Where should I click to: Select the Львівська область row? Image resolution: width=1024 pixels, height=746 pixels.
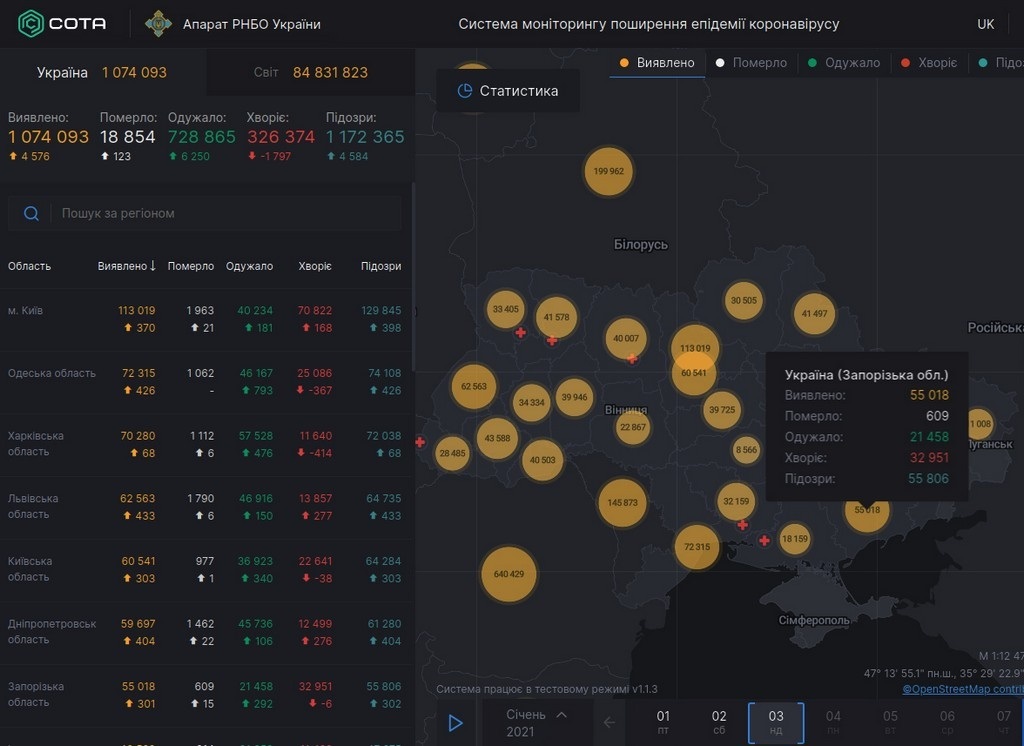[206, 508]
